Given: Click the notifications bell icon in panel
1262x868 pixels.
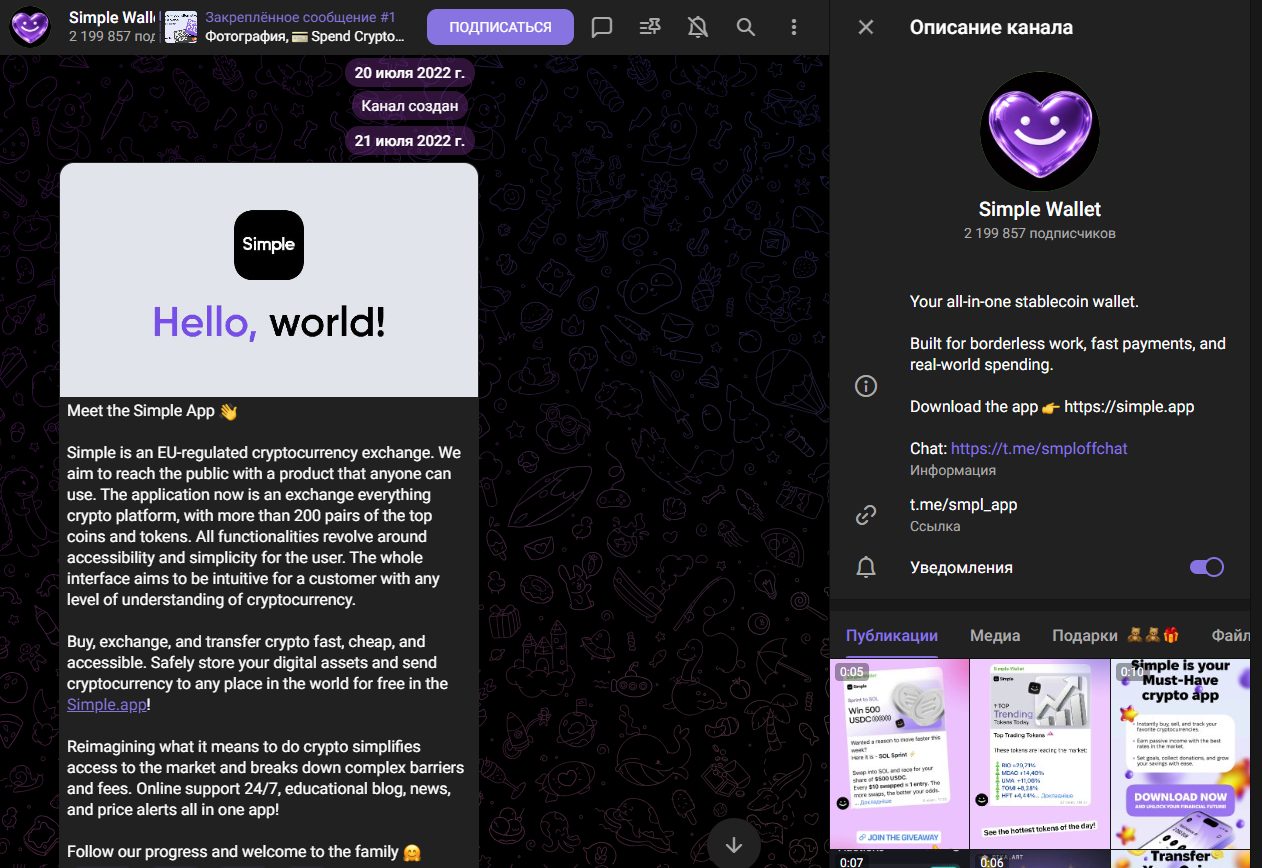Looking at the screenshot, I should coord(866,568).
